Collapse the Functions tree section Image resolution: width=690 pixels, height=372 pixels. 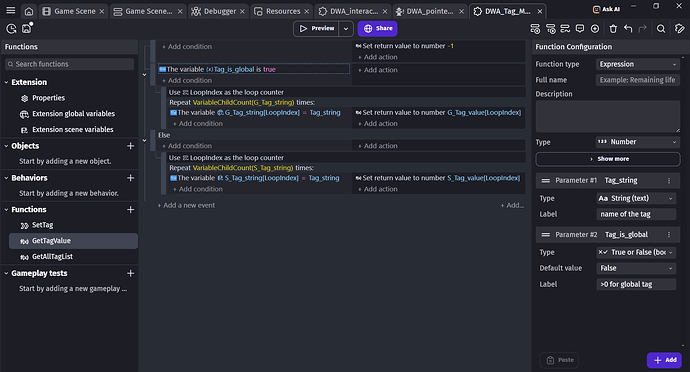click(6, 210)
